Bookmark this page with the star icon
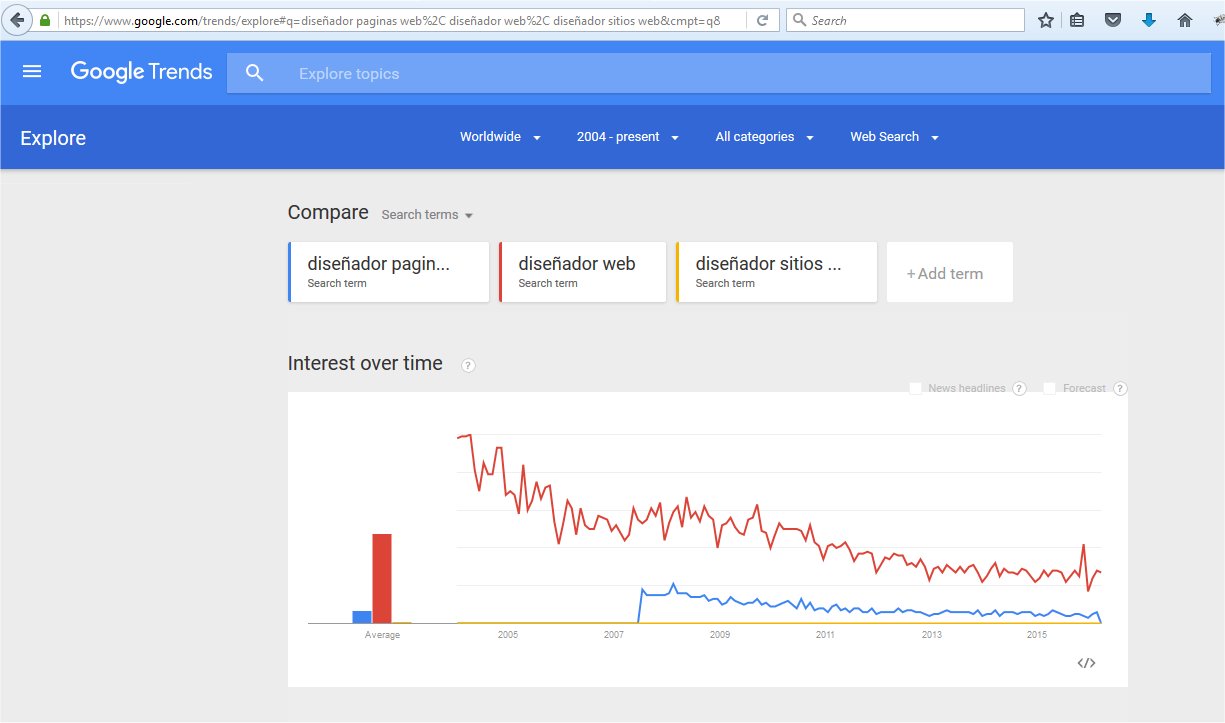Screen dimensions: 1225x723 click(1046, 20)
